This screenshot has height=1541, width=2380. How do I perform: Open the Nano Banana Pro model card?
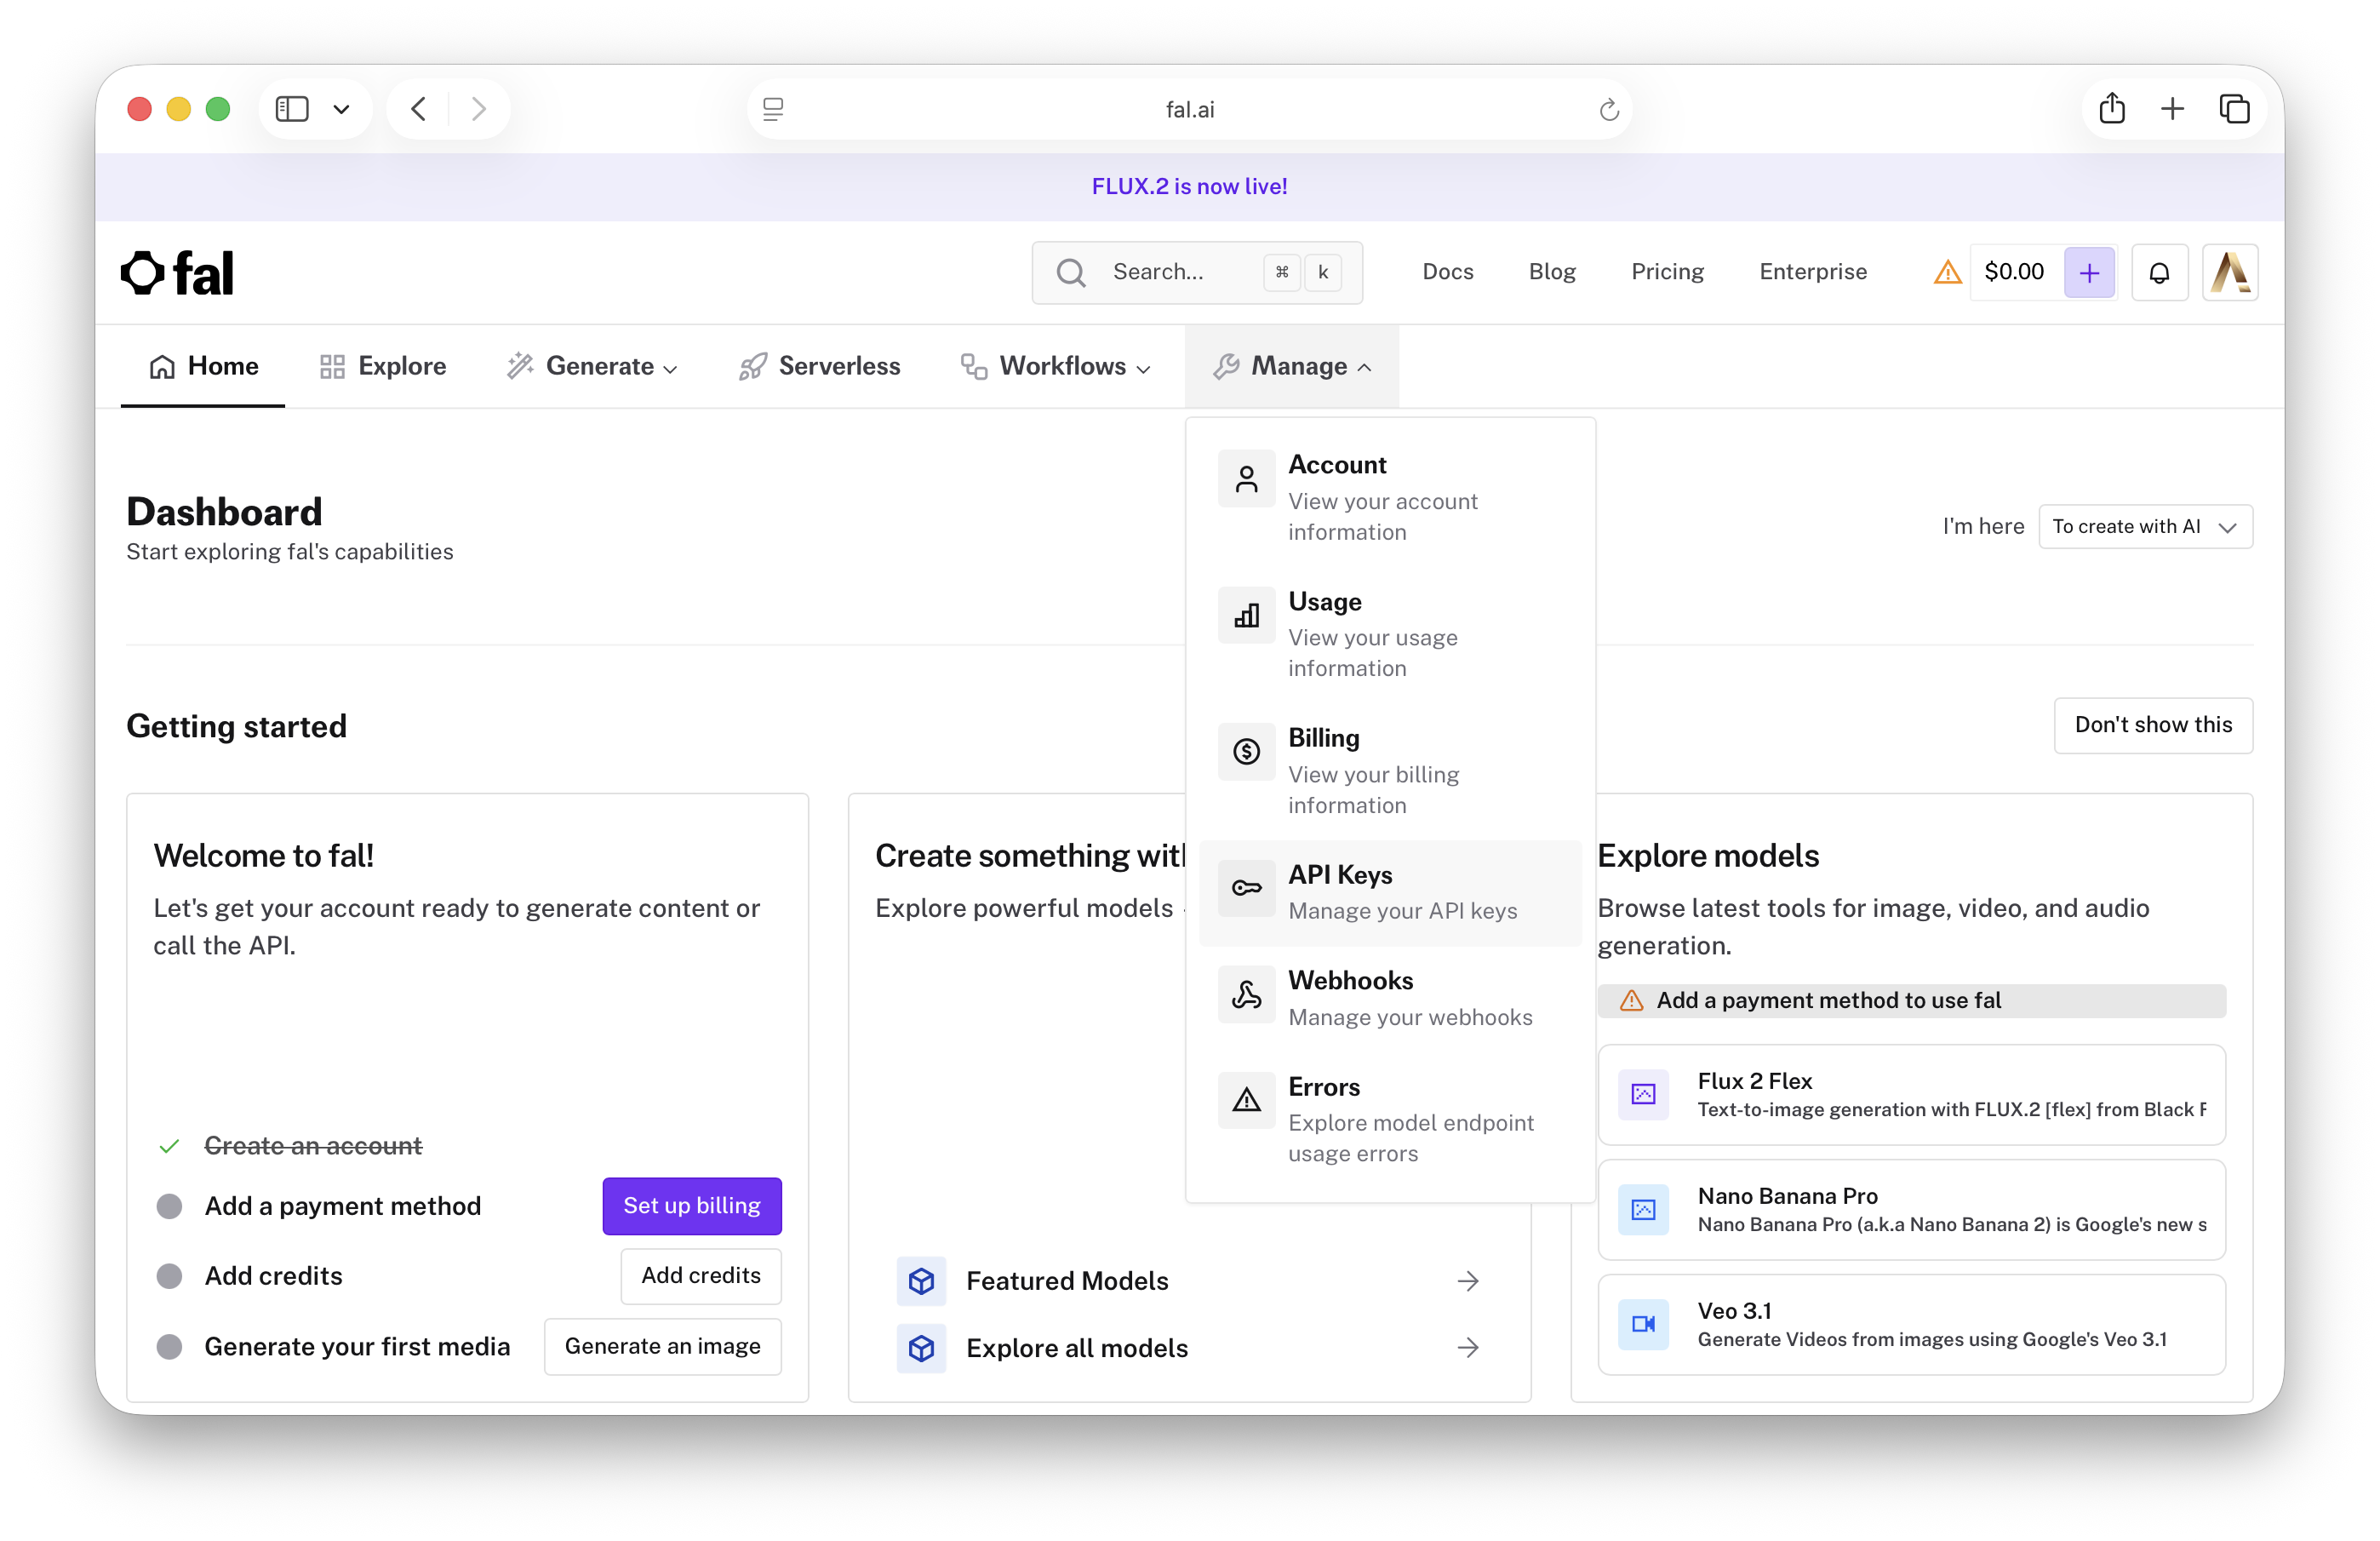point(1911,1210)
